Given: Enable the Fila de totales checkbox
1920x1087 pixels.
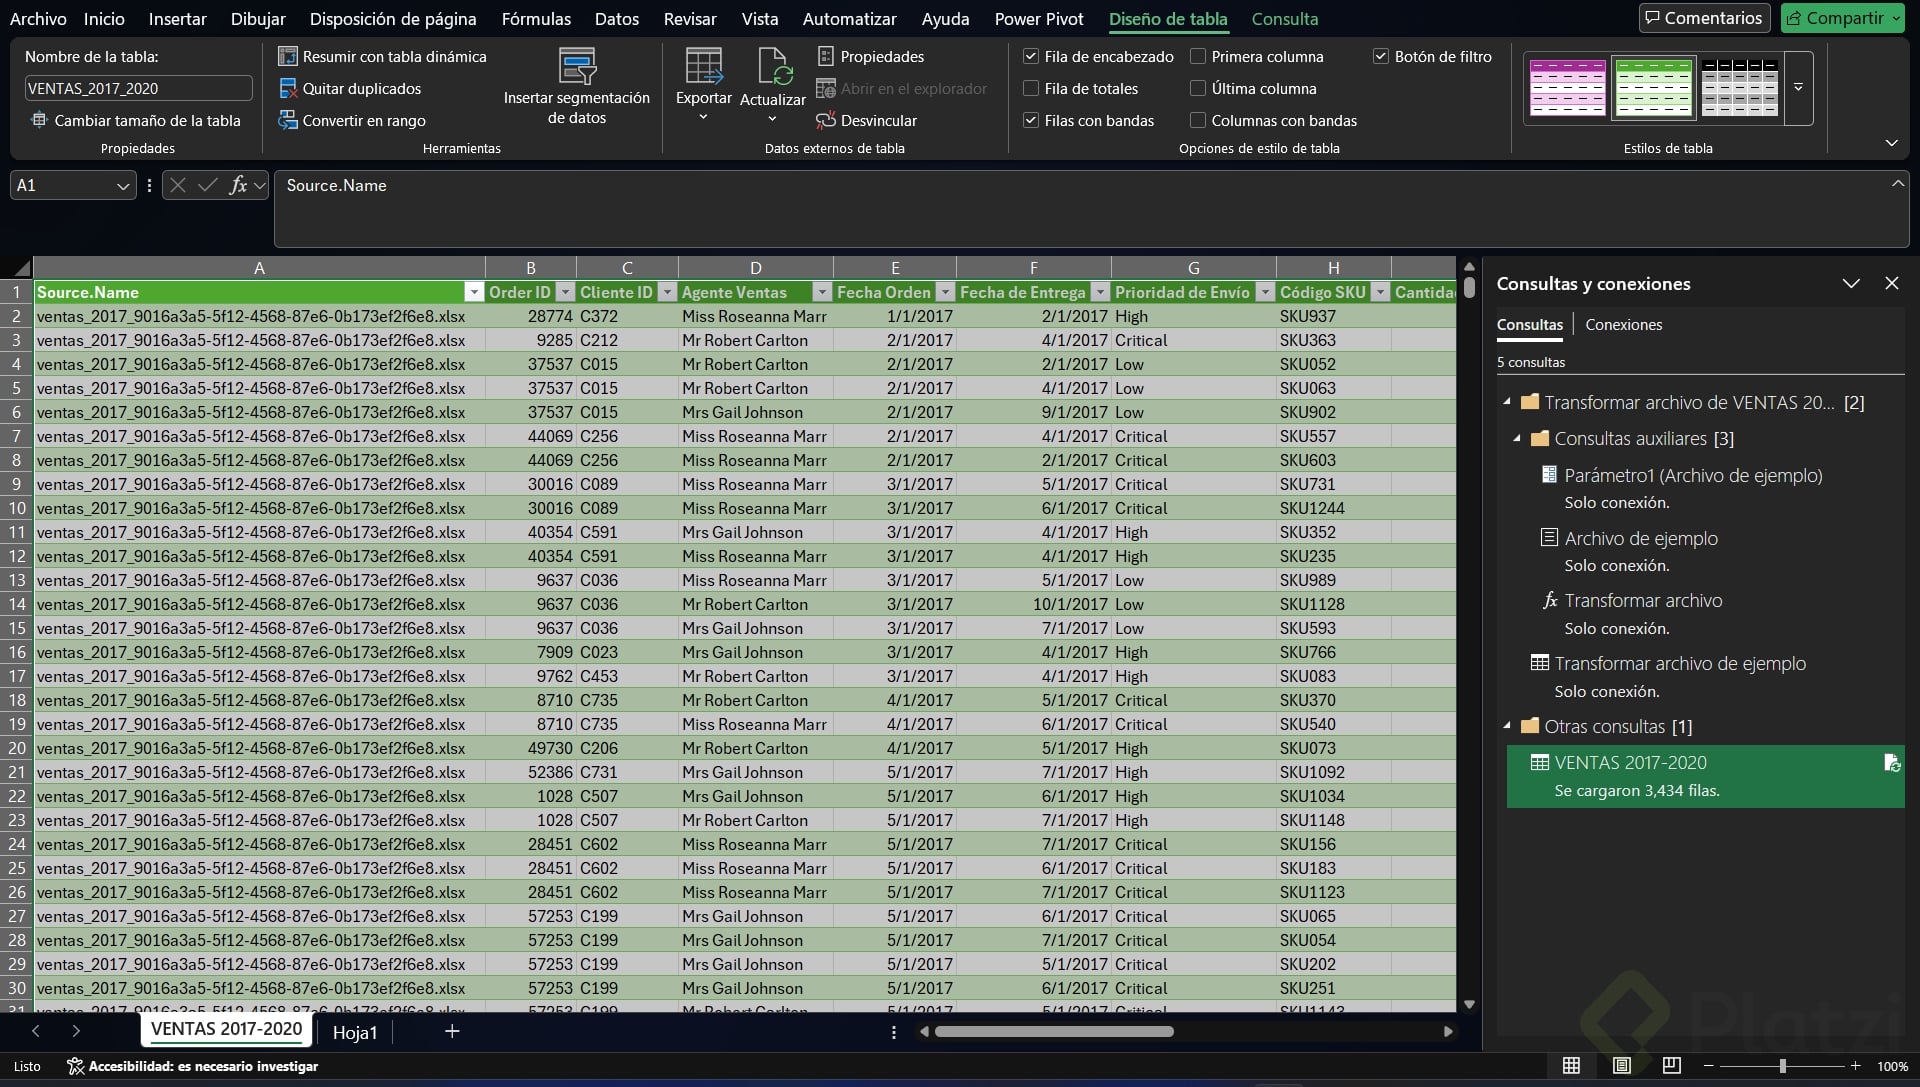Looking at the screenshot, I should (x=1031, y=89).
